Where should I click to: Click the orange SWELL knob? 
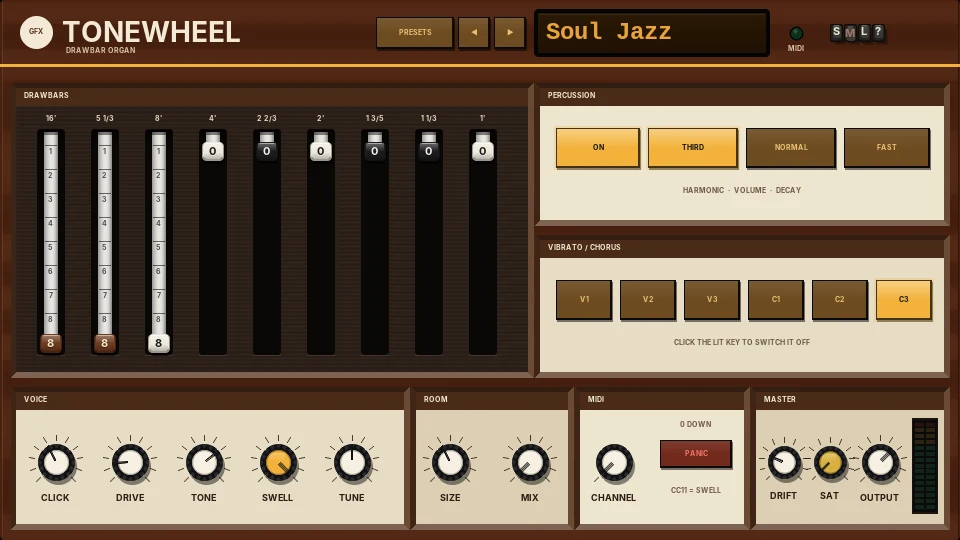click(x=278, y=463)
